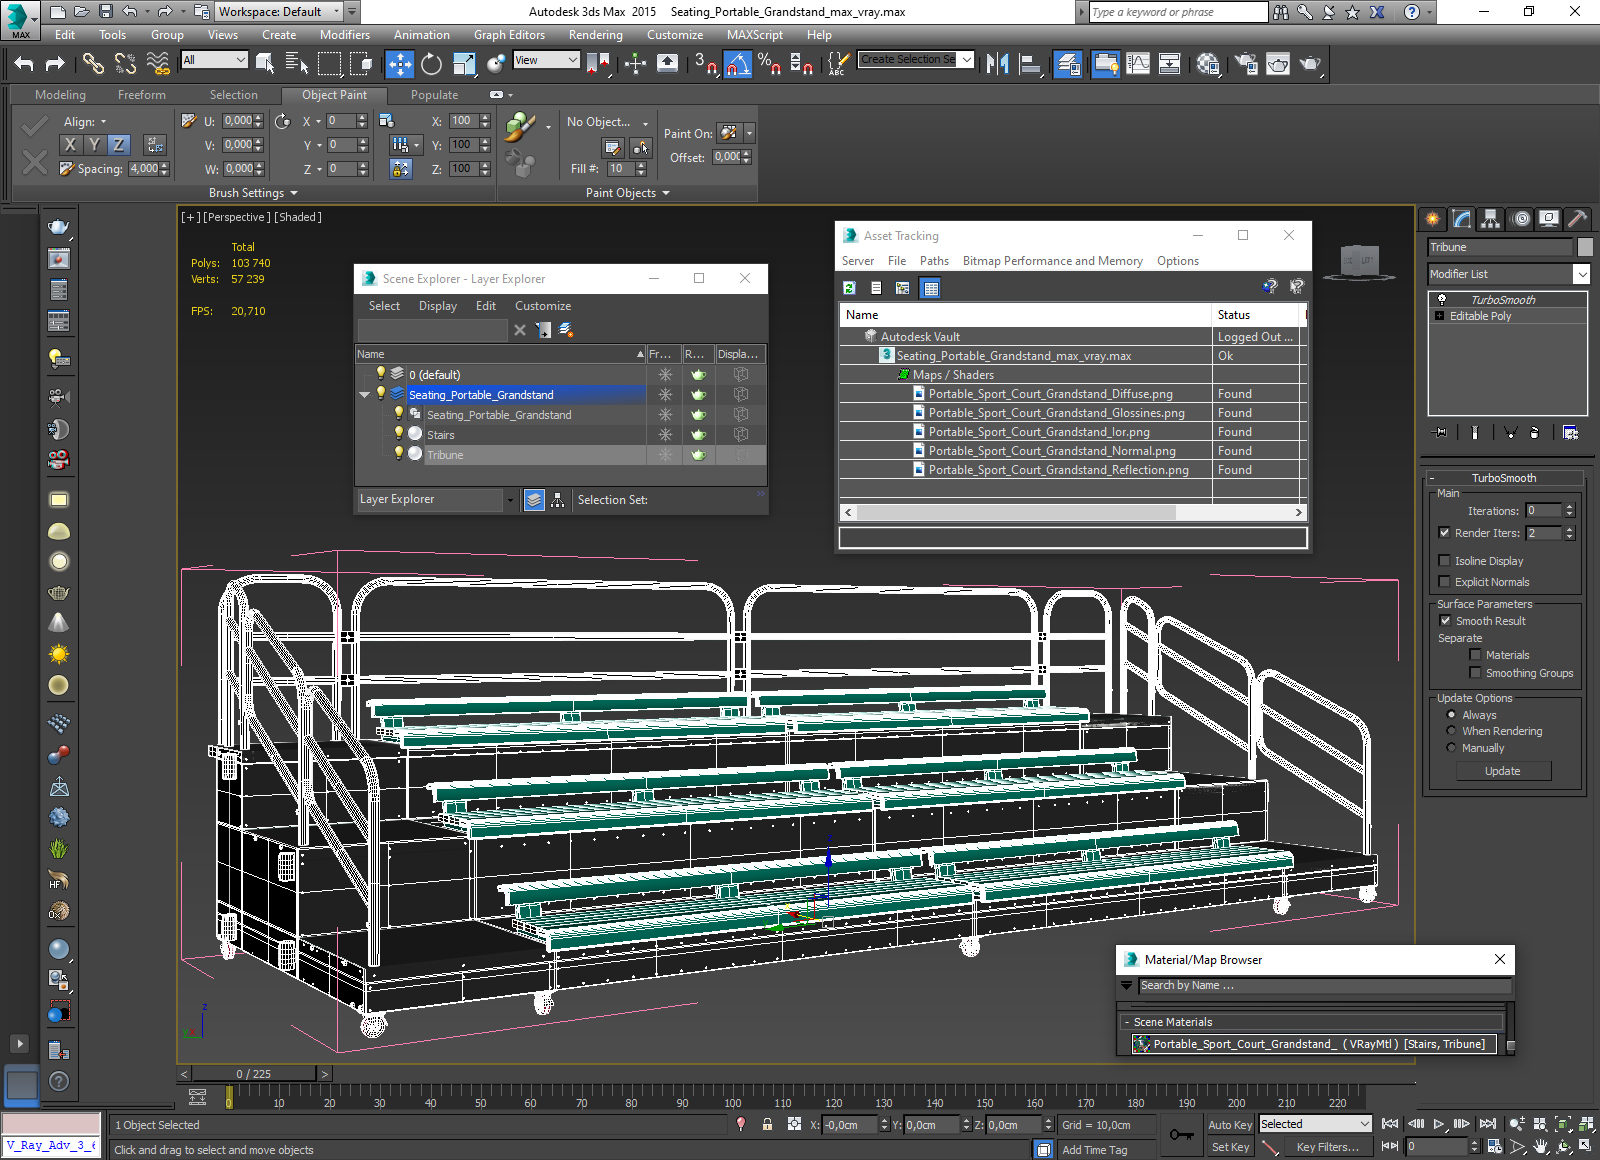
Task: Click the Select and Move tool icon
Action: (x=400, y=64)
